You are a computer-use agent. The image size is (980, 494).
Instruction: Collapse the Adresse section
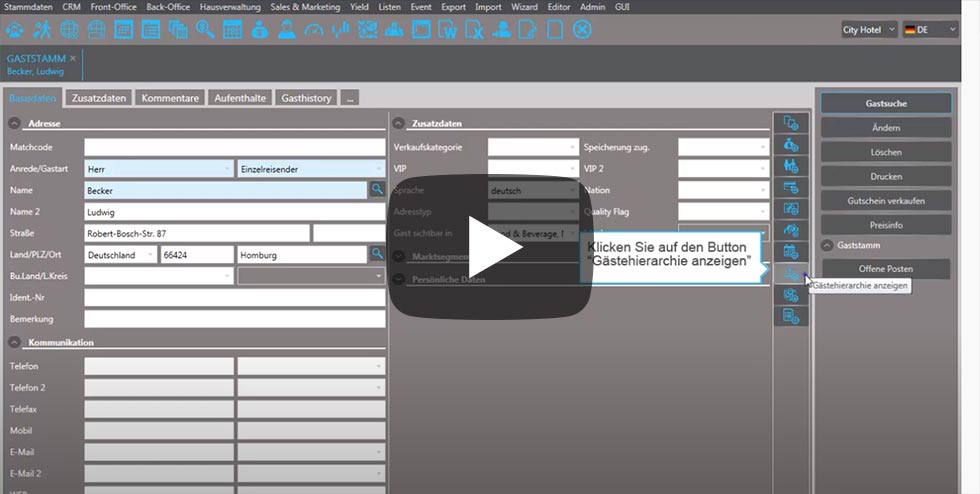click(14, 124)
